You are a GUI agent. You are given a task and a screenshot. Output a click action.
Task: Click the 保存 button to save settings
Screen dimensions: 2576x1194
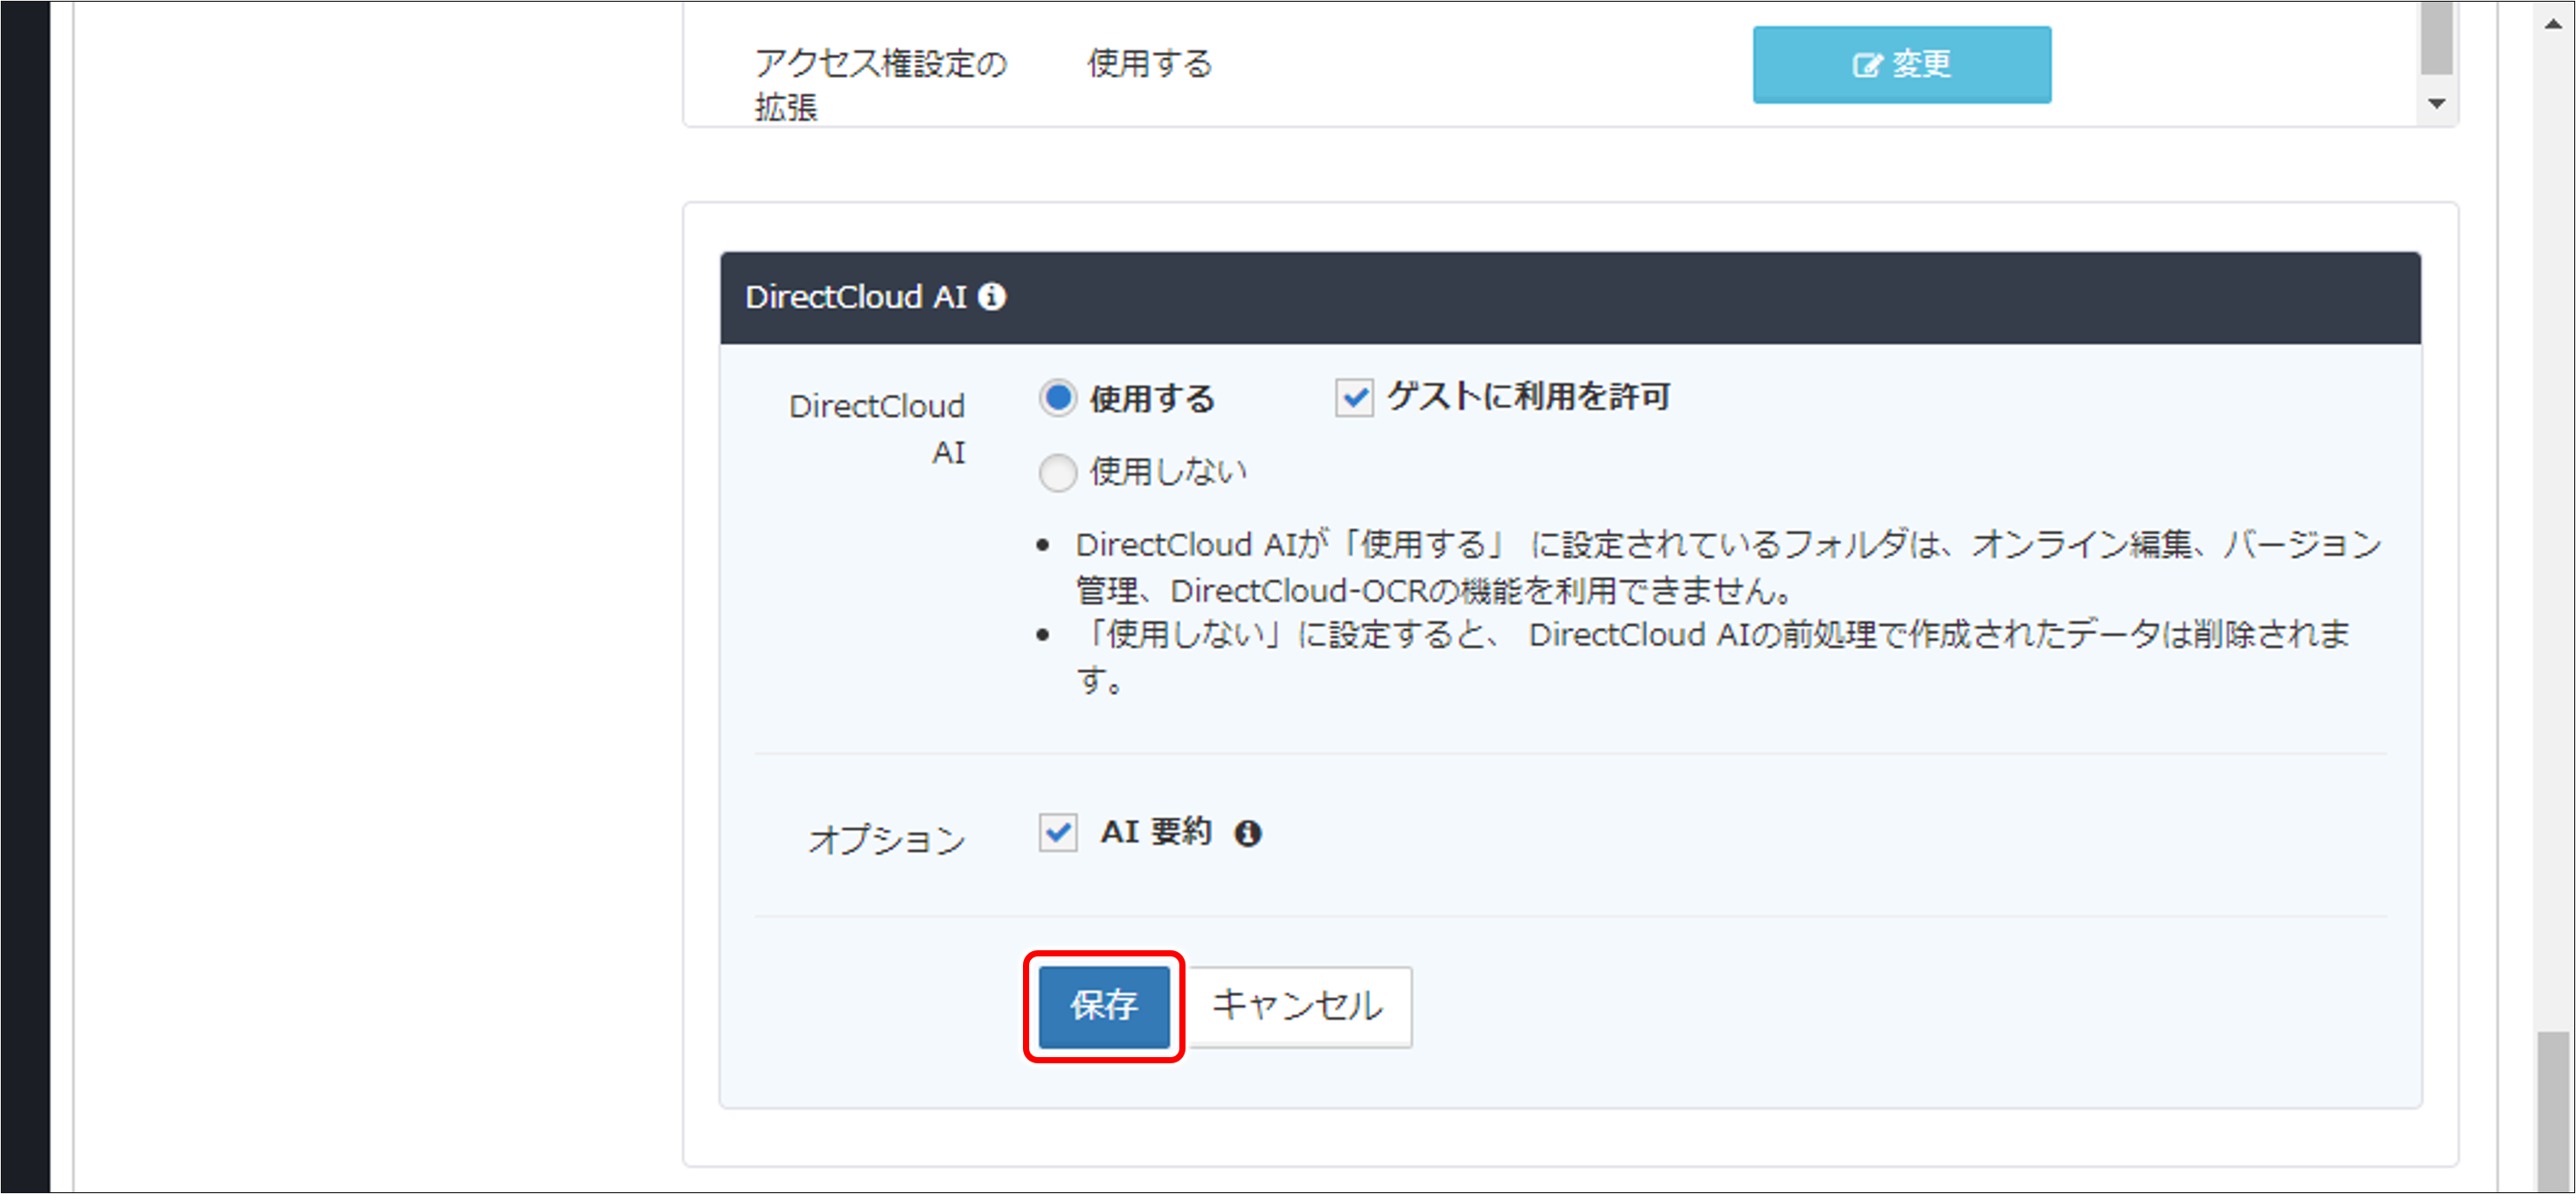(1104, 1007)
